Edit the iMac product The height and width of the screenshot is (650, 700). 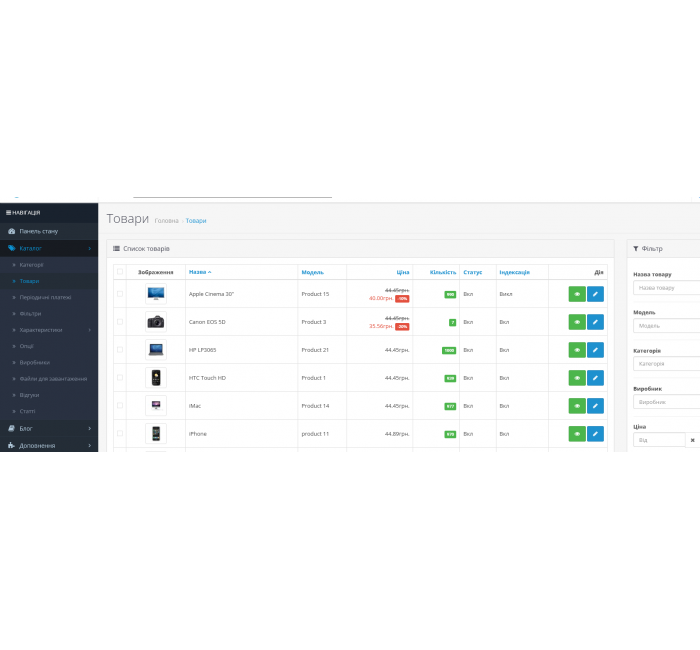point(595,406)
